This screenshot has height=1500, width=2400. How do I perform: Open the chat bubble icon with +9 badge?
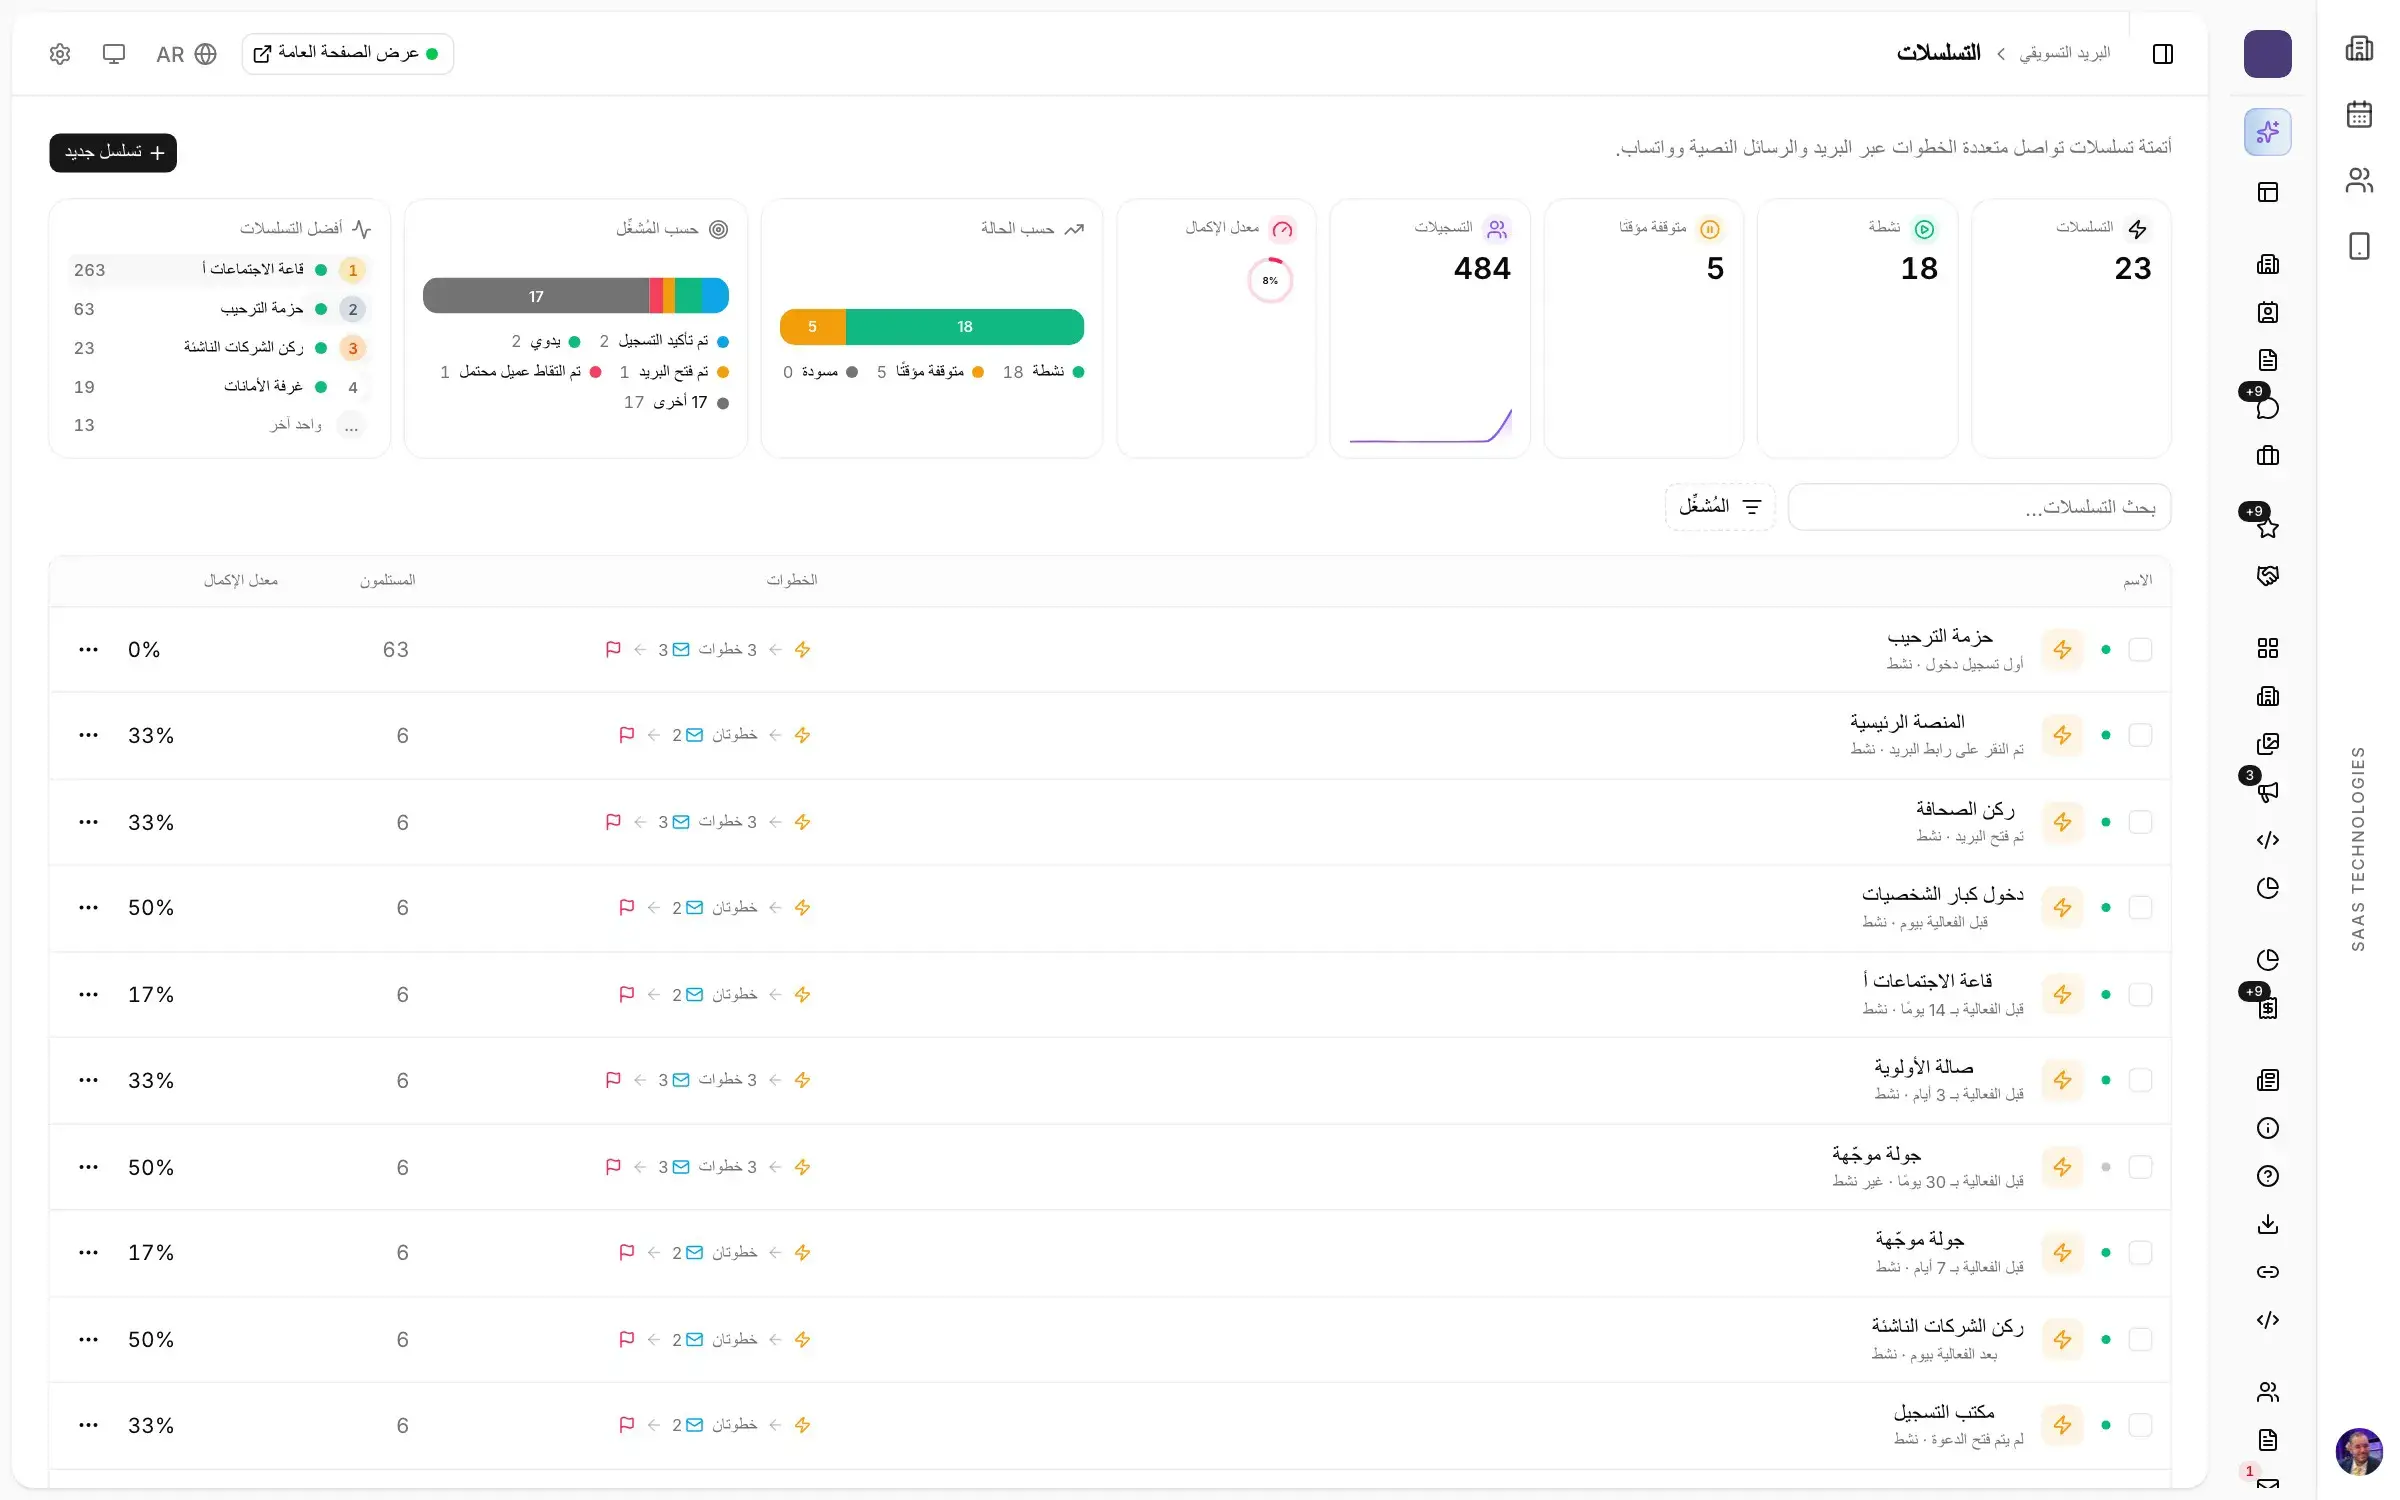[x=2267, y=408]
